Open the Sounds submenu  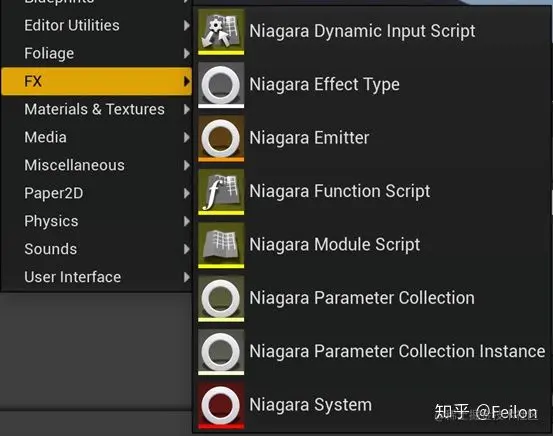coord(97,249)
